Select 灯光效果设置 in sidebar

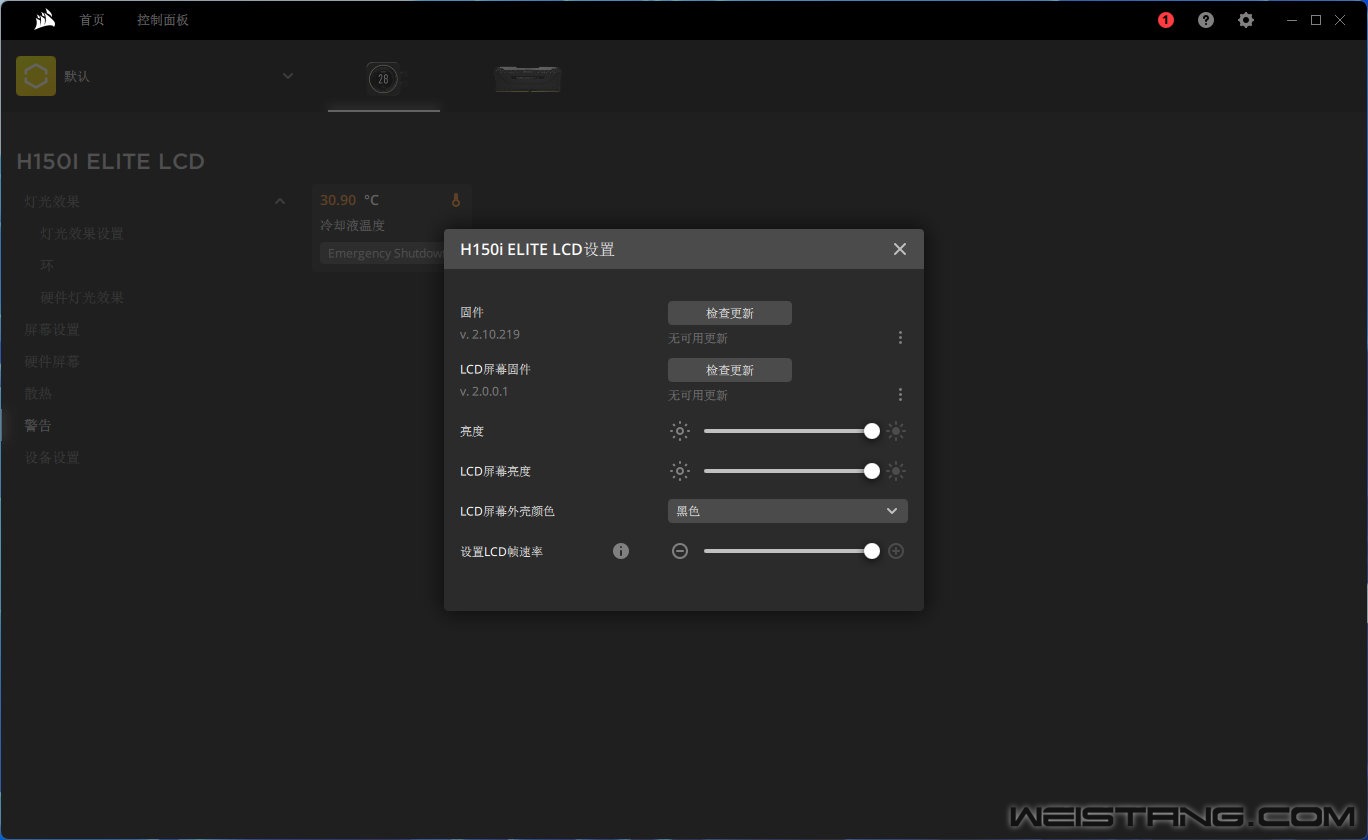click(82, 233)
